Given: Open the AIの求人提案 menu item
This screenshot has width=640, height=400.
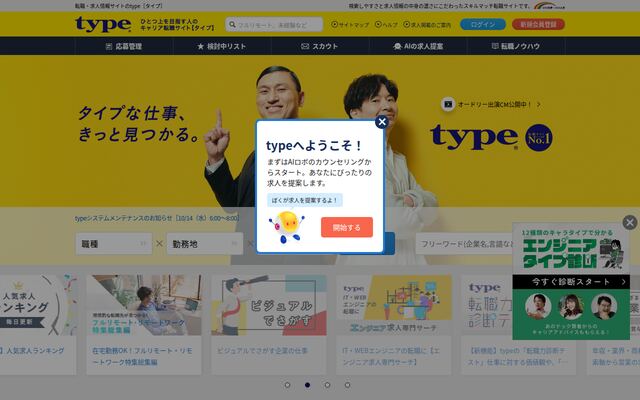Looking at the screenshot, I should click(x=418, y=46).
